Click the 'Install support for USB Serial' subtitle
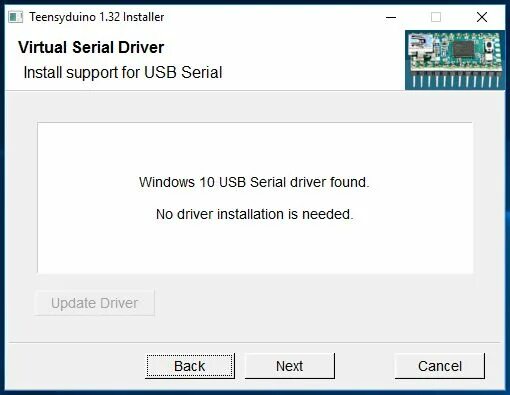This screenshot has height=395, width=510. point(123,72)
